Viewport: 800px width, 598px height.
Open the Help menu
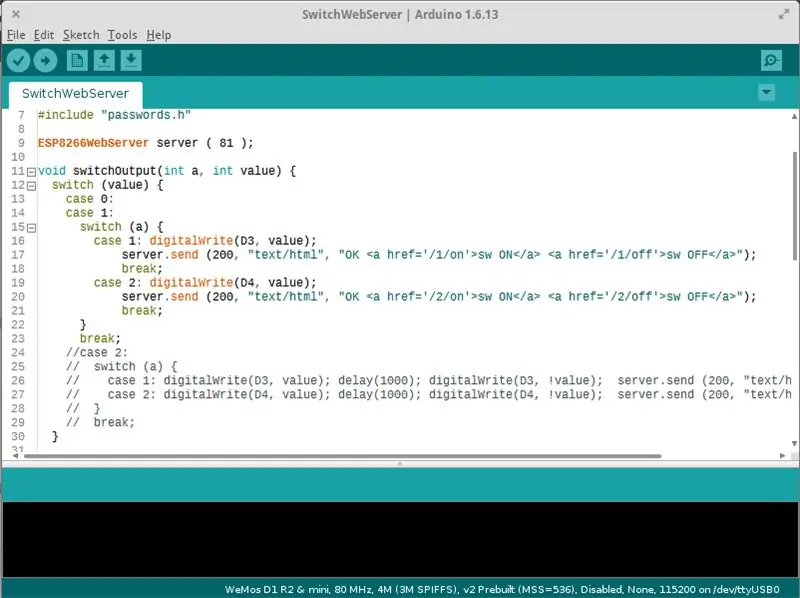[x=159, y=35]
